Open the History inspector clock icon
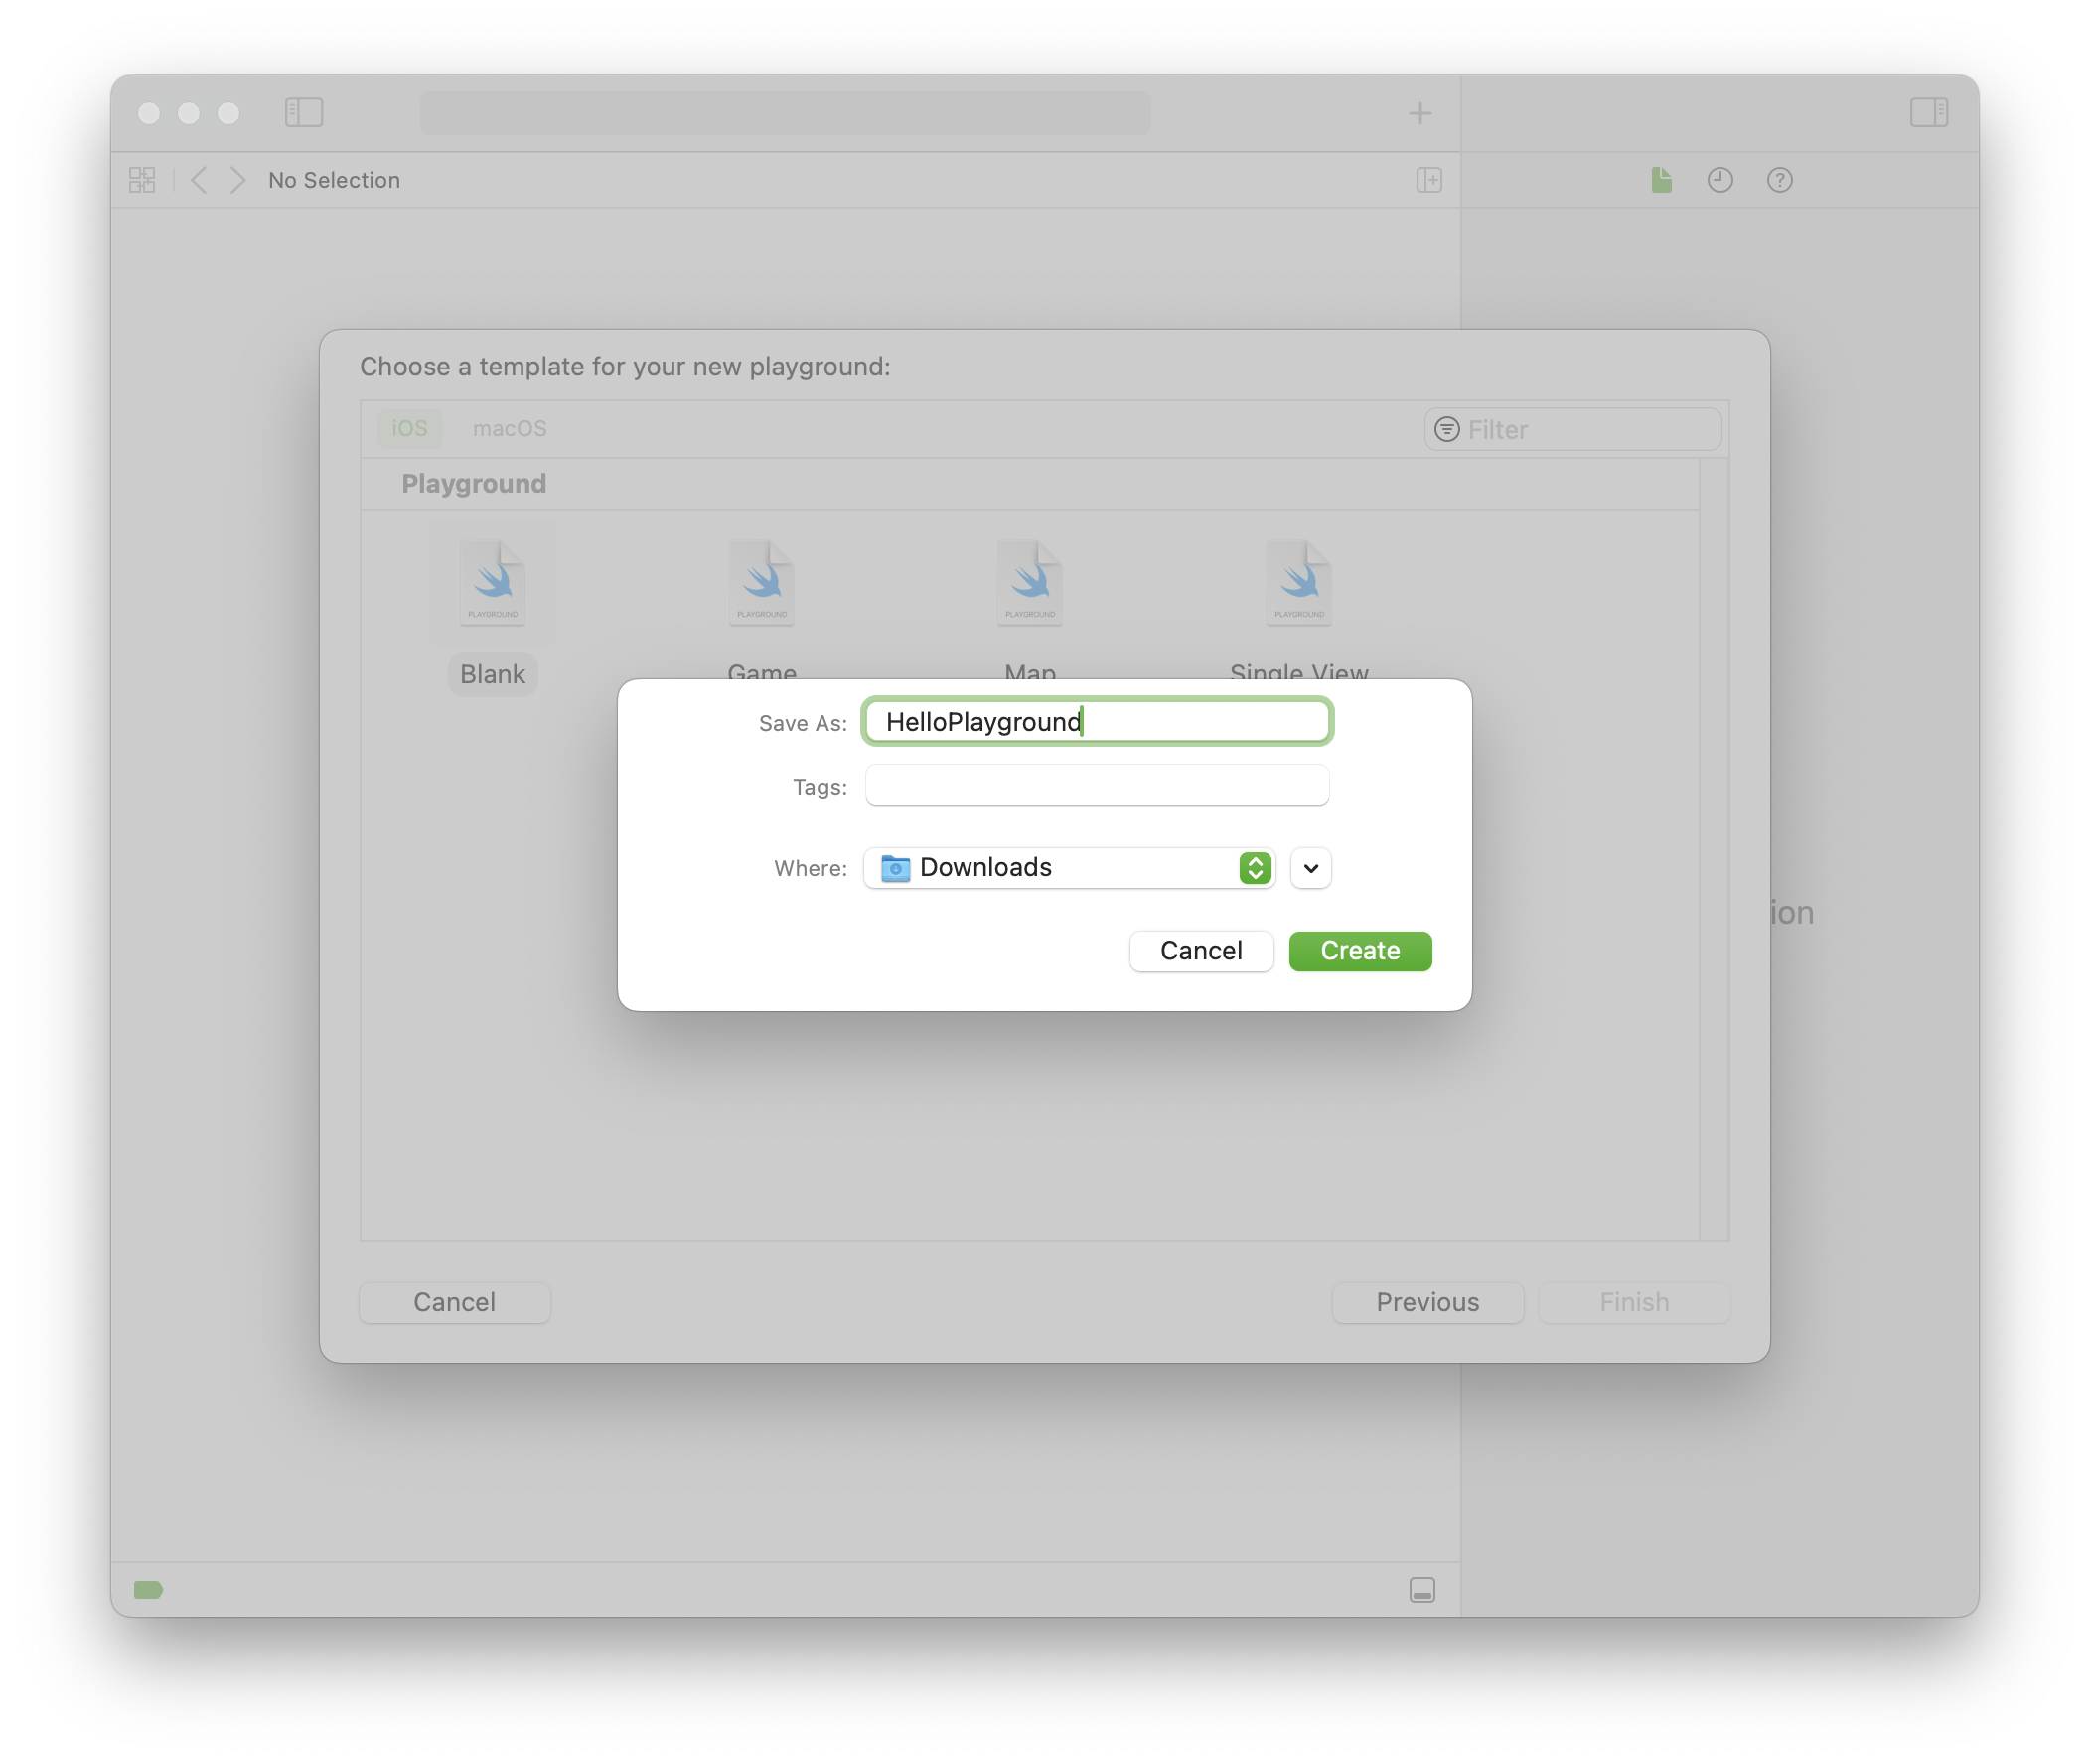Viewport: 2090px width, 1764px height. (1720, 180)
